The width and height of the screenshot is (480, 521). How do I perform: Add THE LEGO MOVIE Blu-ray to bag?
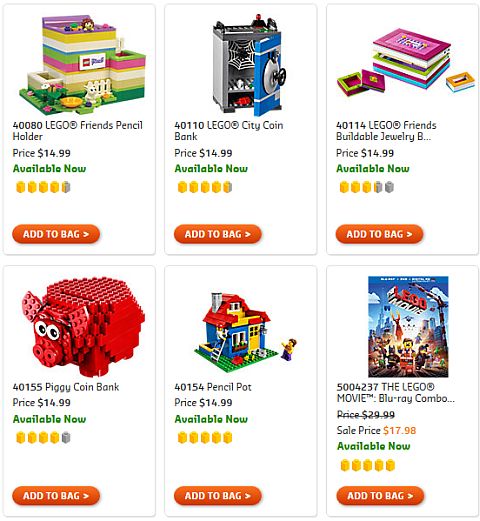click(380, 496)
